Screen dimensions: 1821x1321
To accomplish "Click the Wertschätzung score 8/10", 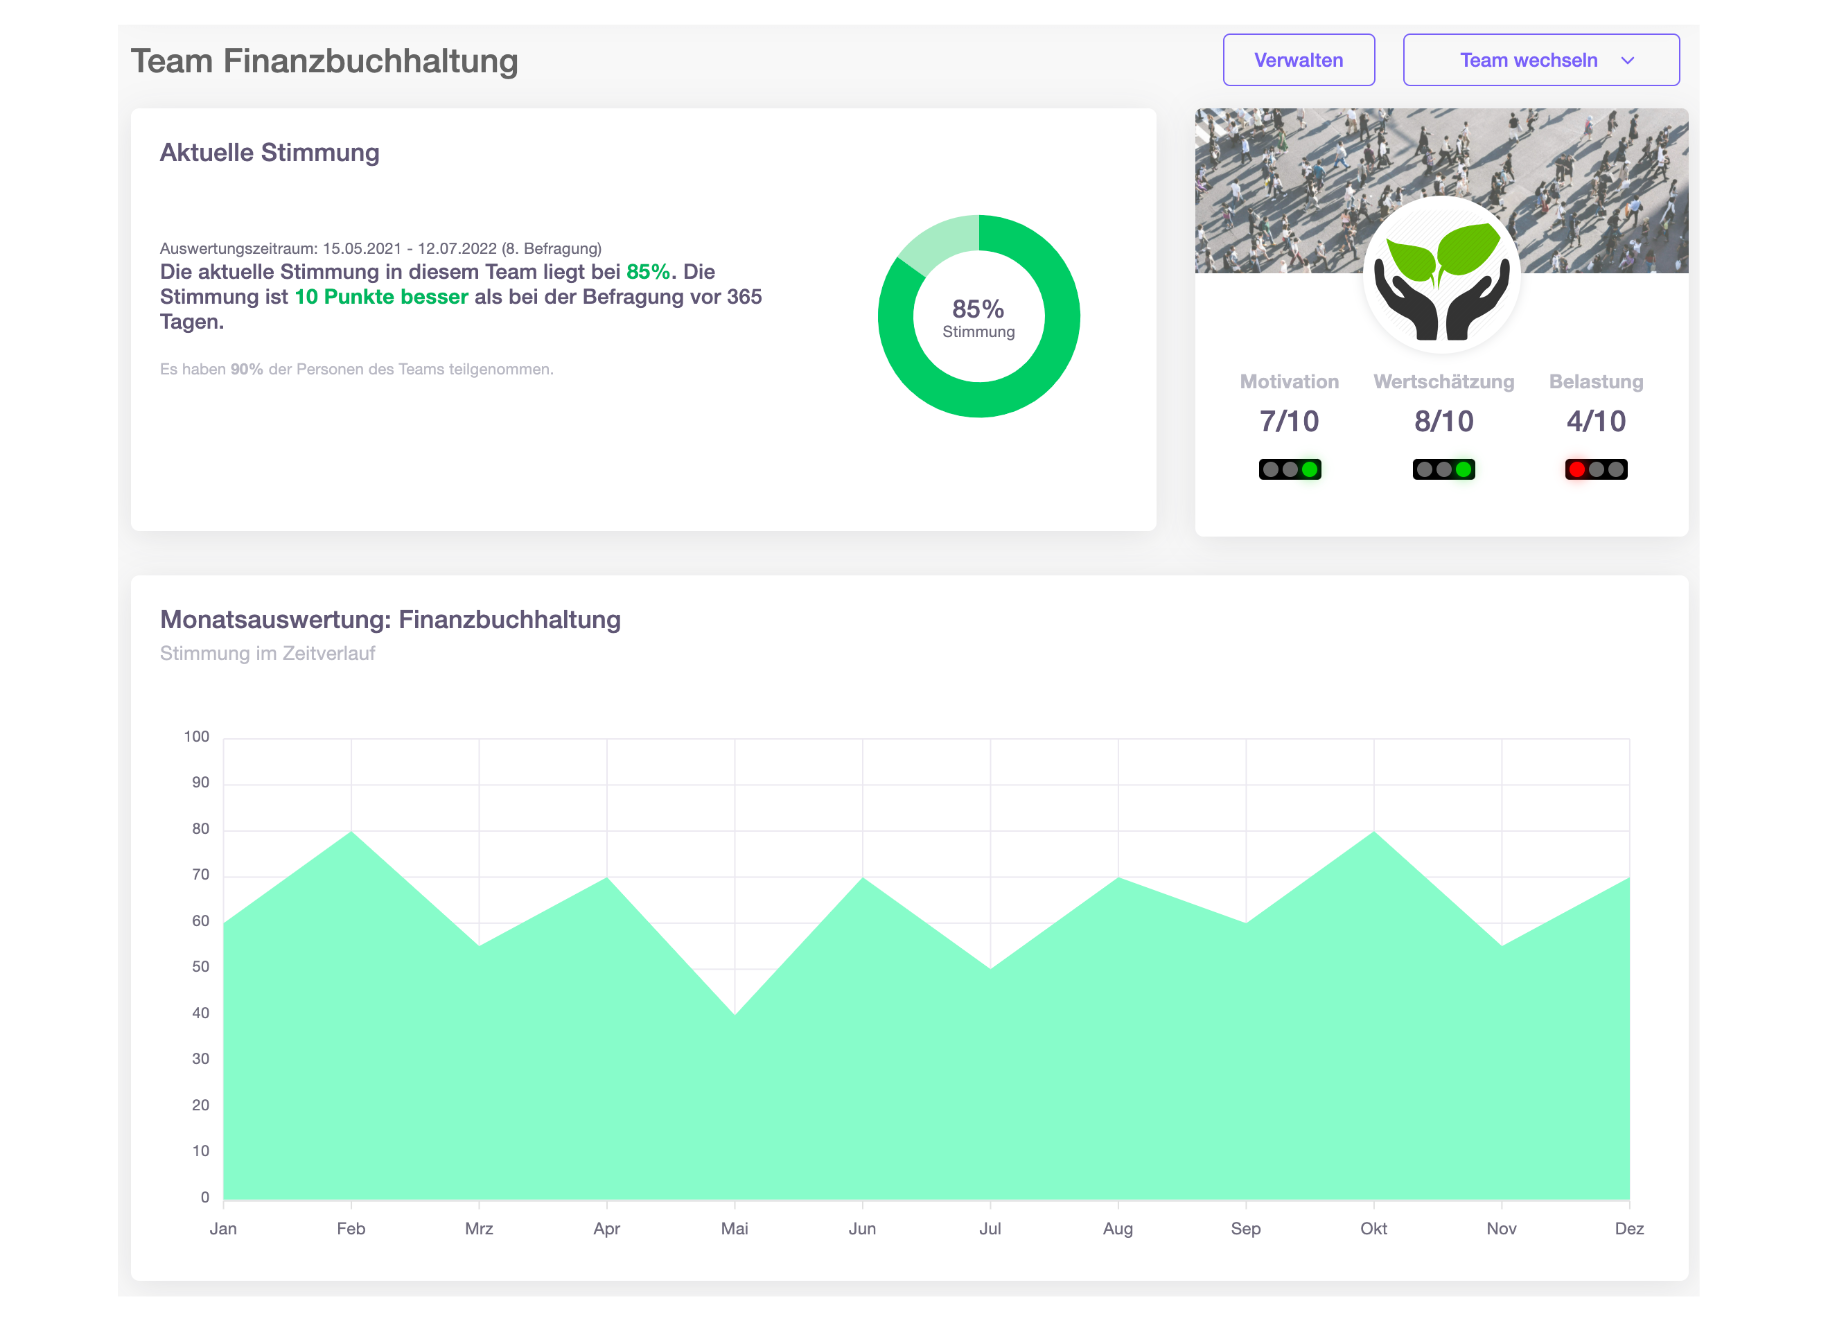I will tap(1443, 421).
